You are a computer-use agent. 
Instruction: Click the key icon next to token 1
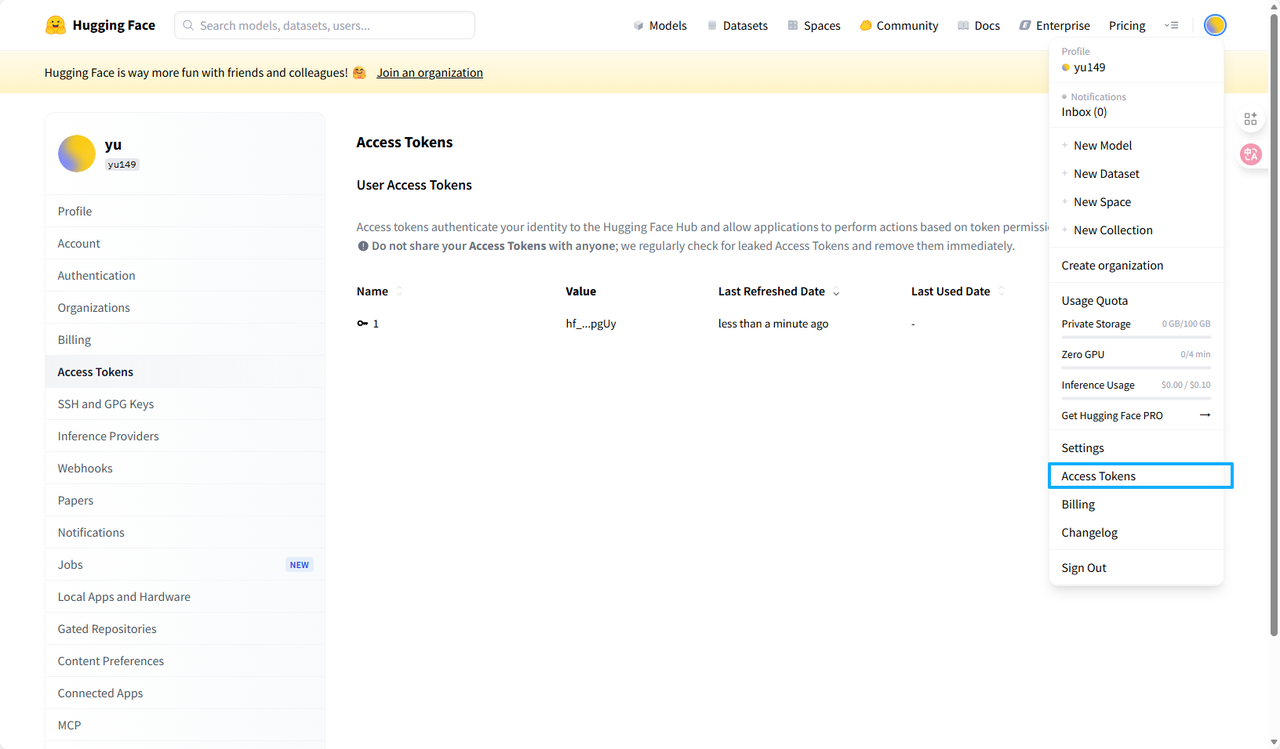[x=362, y=324]
